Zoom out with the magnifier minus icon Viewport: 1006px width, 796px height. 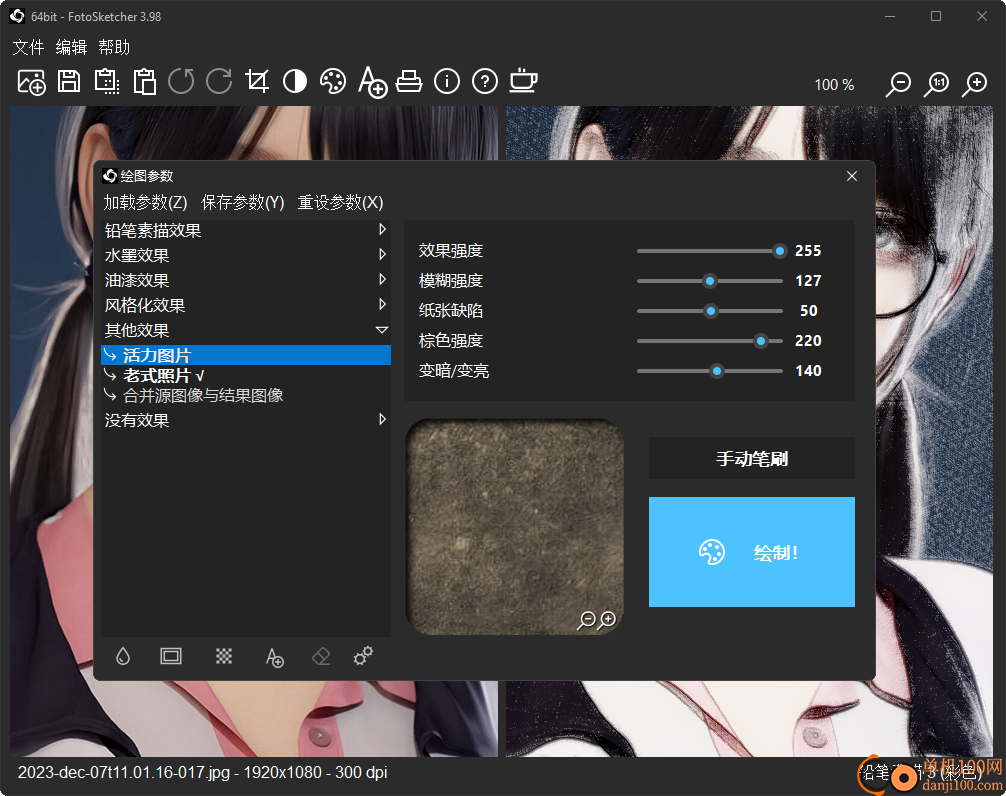(898, 85)
